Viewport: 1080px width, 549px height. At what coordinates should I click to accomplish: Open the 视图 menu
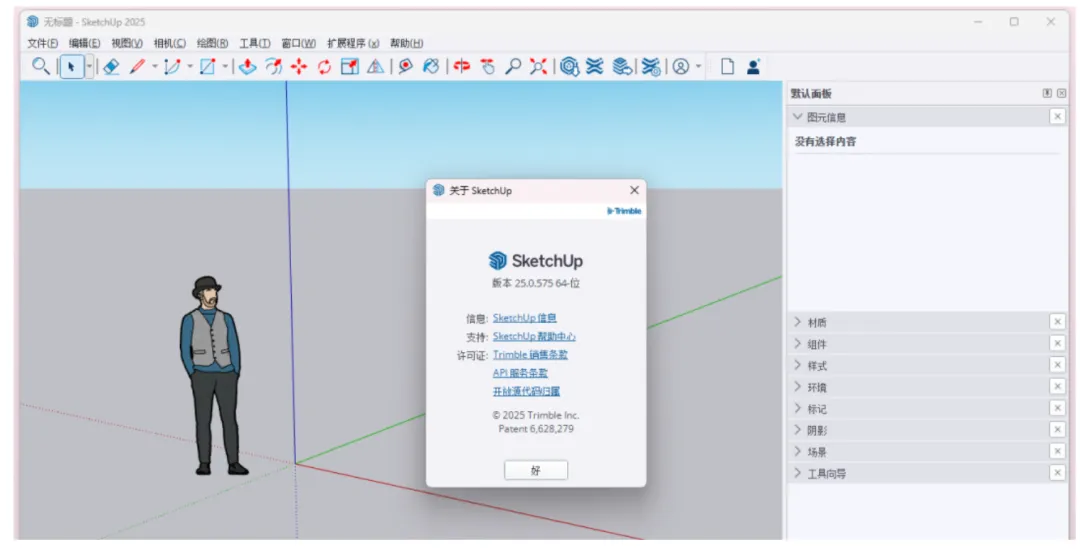[x=127, y=43]
